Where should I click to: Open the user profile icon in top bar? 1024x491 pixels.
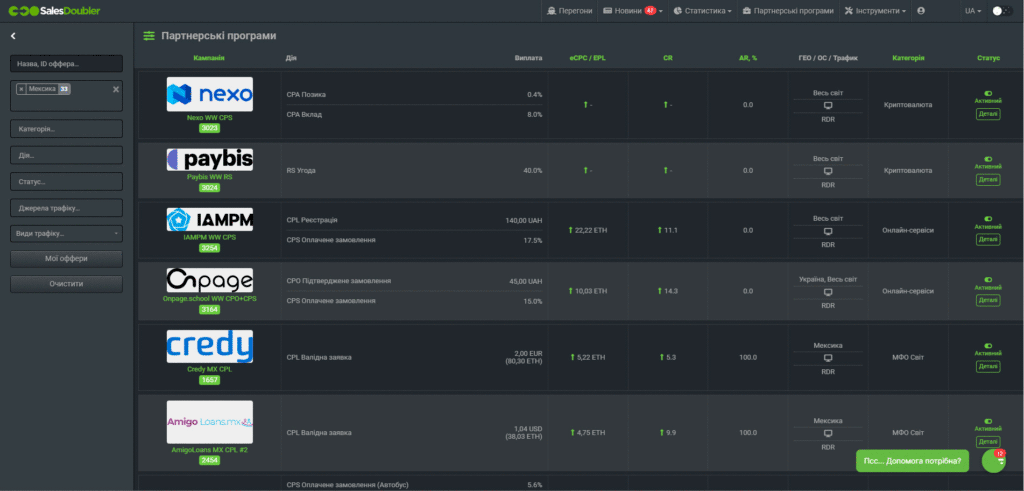[921, 10]
